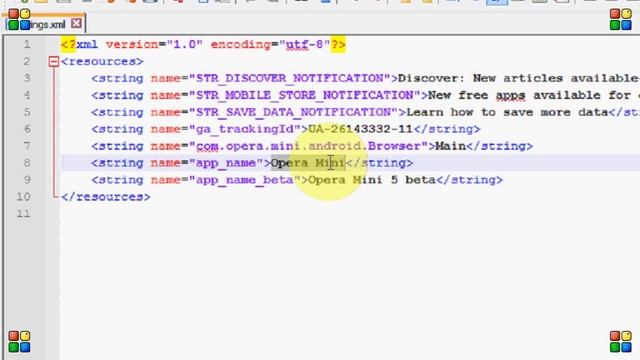Close the ings.xml tab with its red X

(x=76, y=24)
